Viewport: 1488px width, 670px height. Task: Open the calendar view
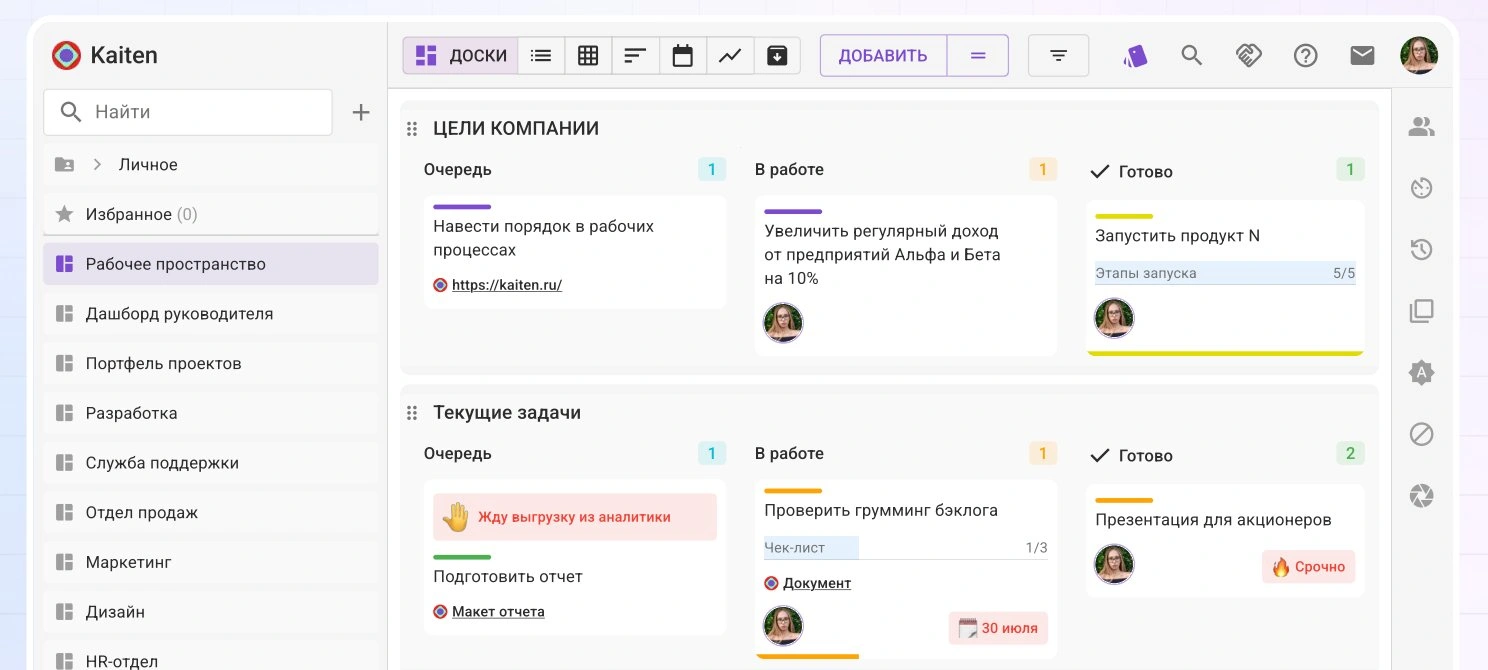point(683,55)
